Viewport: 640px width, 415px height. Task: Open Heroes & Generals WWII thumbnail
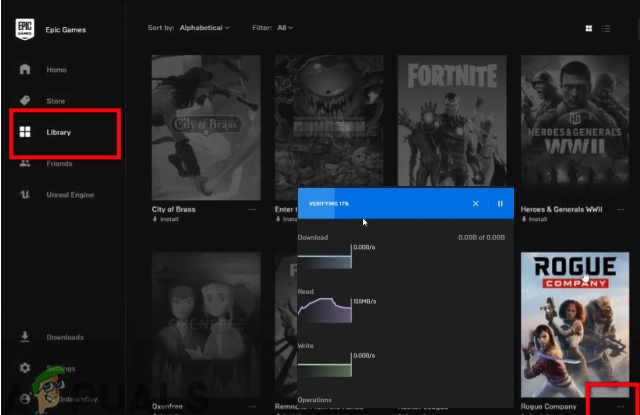coord(575,128)
